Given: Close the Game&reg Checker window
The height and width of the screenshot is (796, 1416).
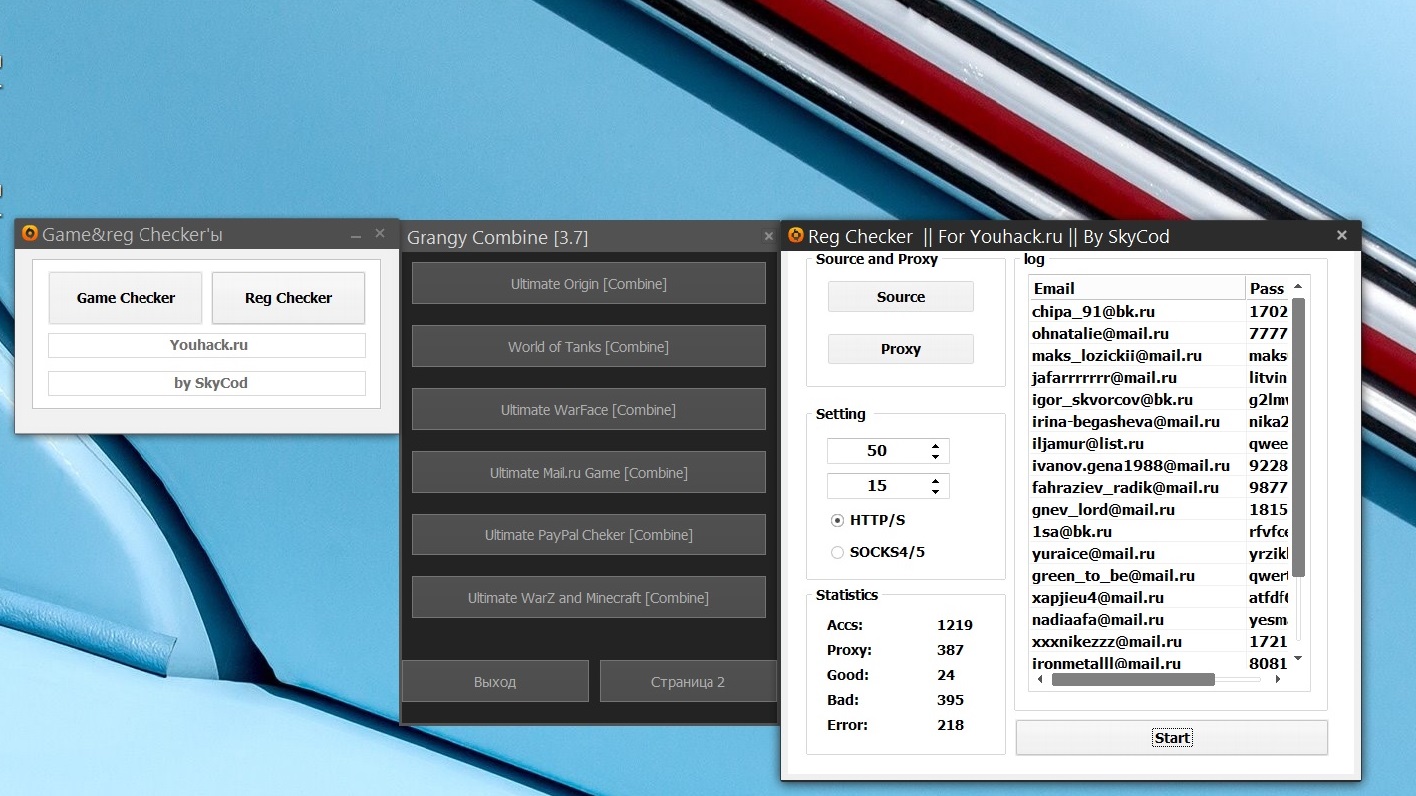Looking at the screenshot, I should click(x=380, y=233).
